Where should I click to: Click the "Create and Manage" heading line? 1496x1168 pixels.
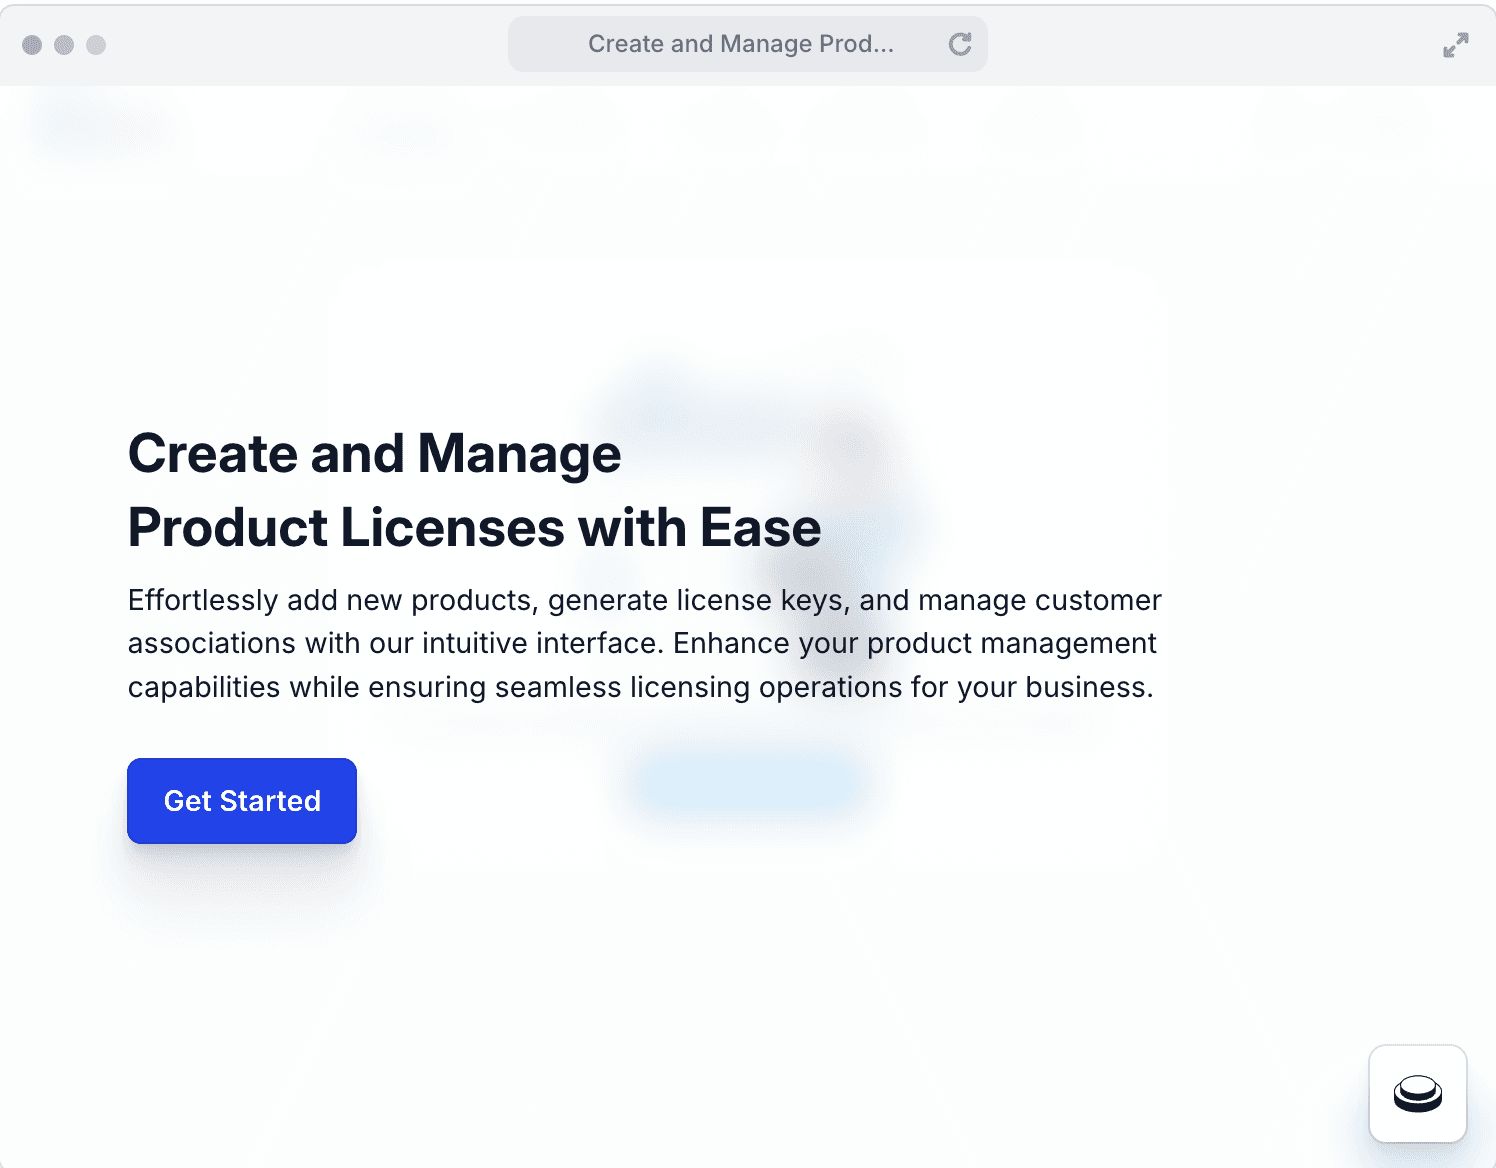pyautogui.click(x=374, y=453)
